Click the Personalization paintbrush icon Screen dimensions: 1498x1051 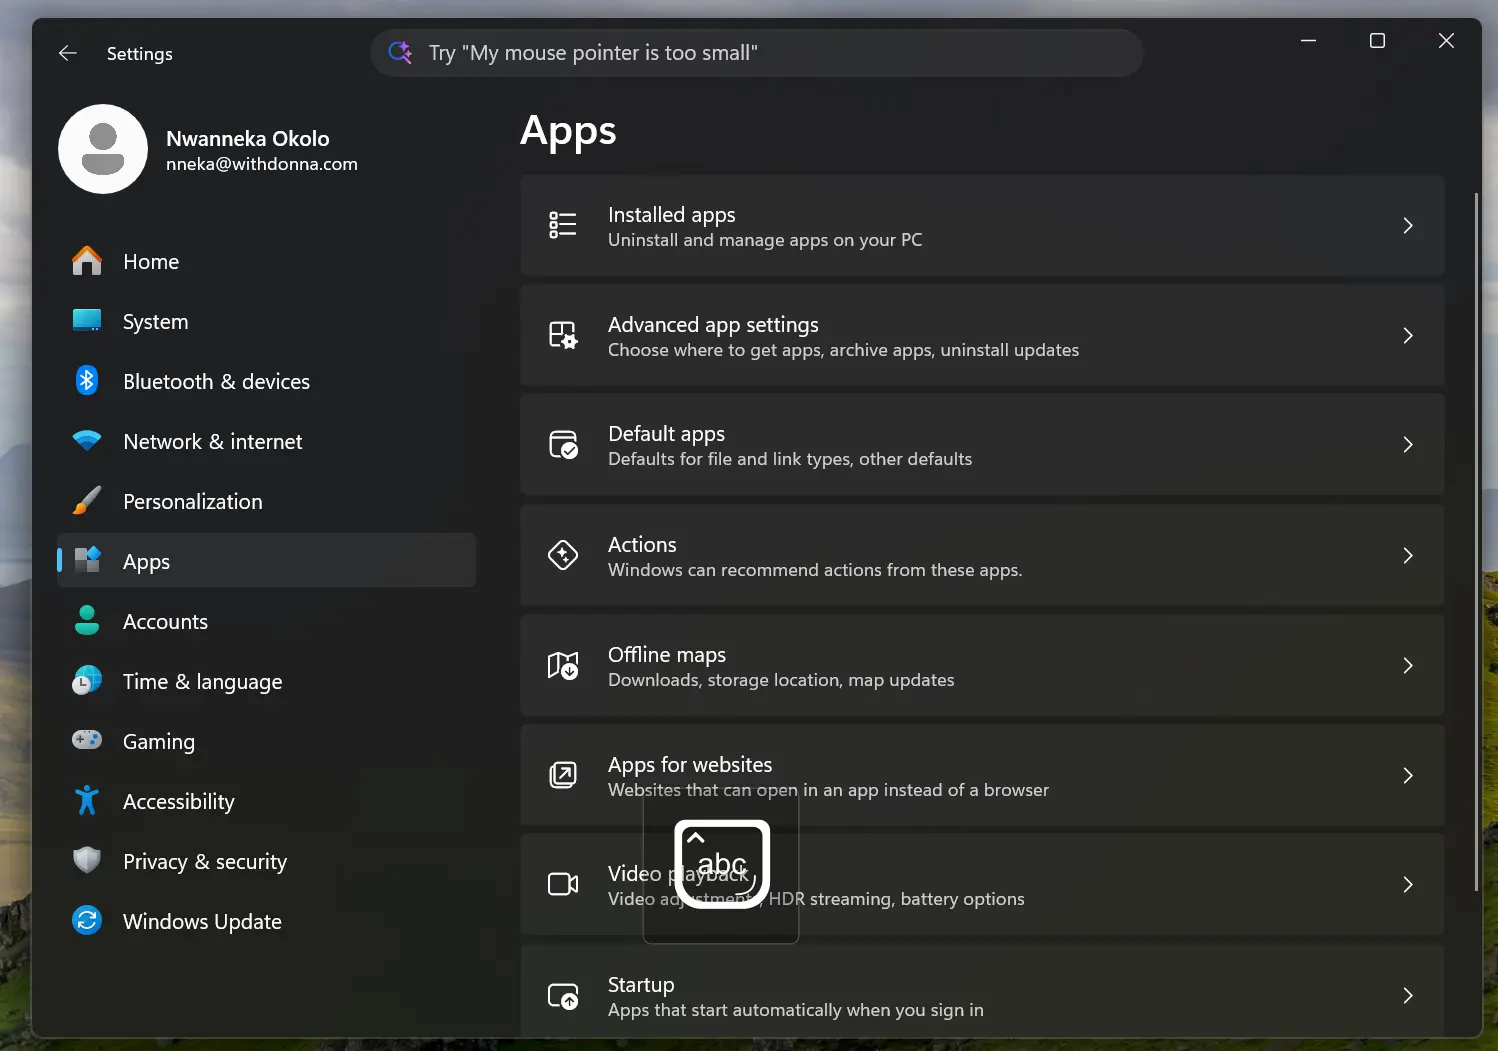(87, 501)
